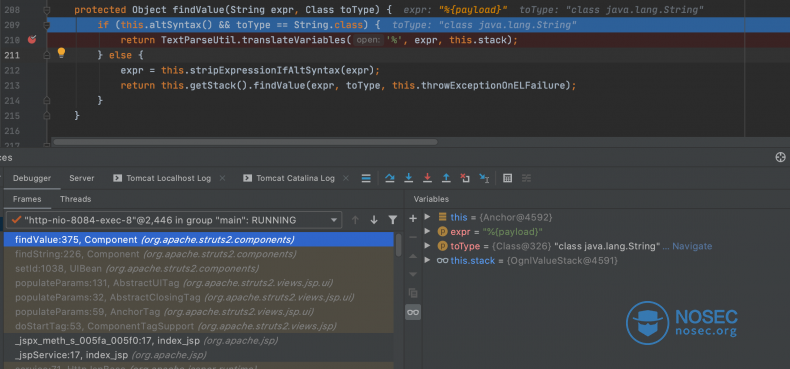
Task: Close the Tomcat Localhost Log tab
Action: (222, 178)
